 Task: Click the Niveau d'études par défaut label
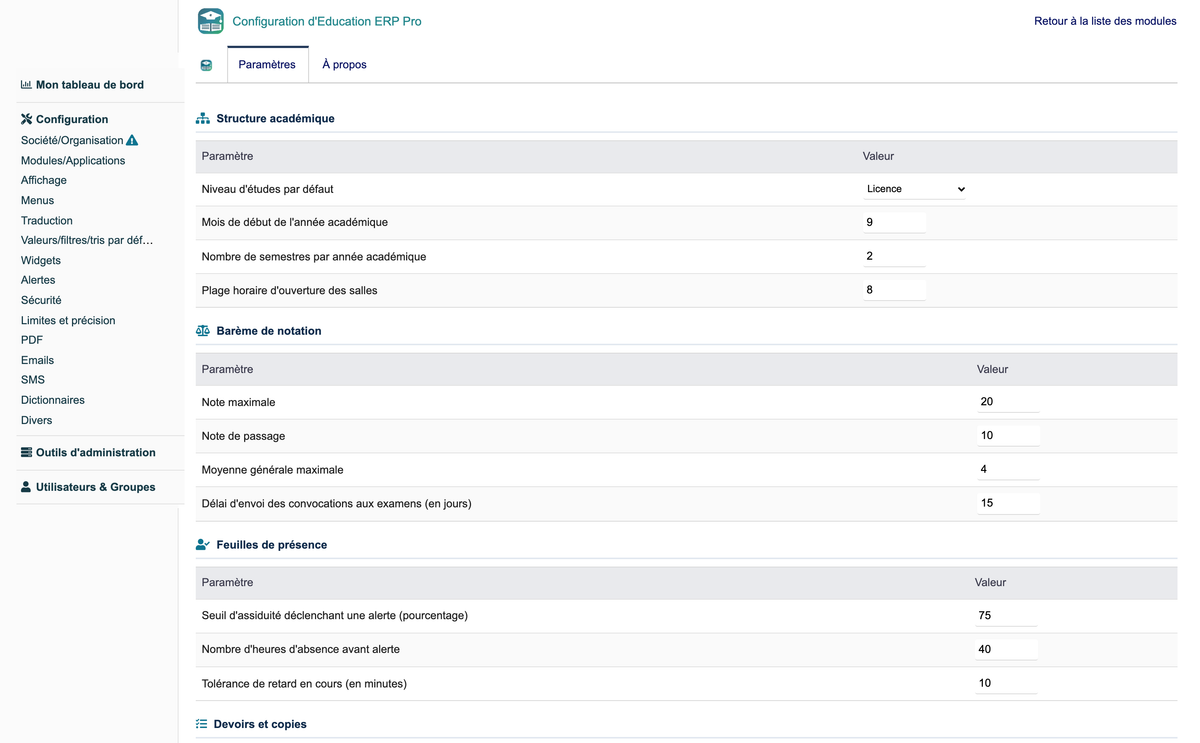[x=267, y=189]
